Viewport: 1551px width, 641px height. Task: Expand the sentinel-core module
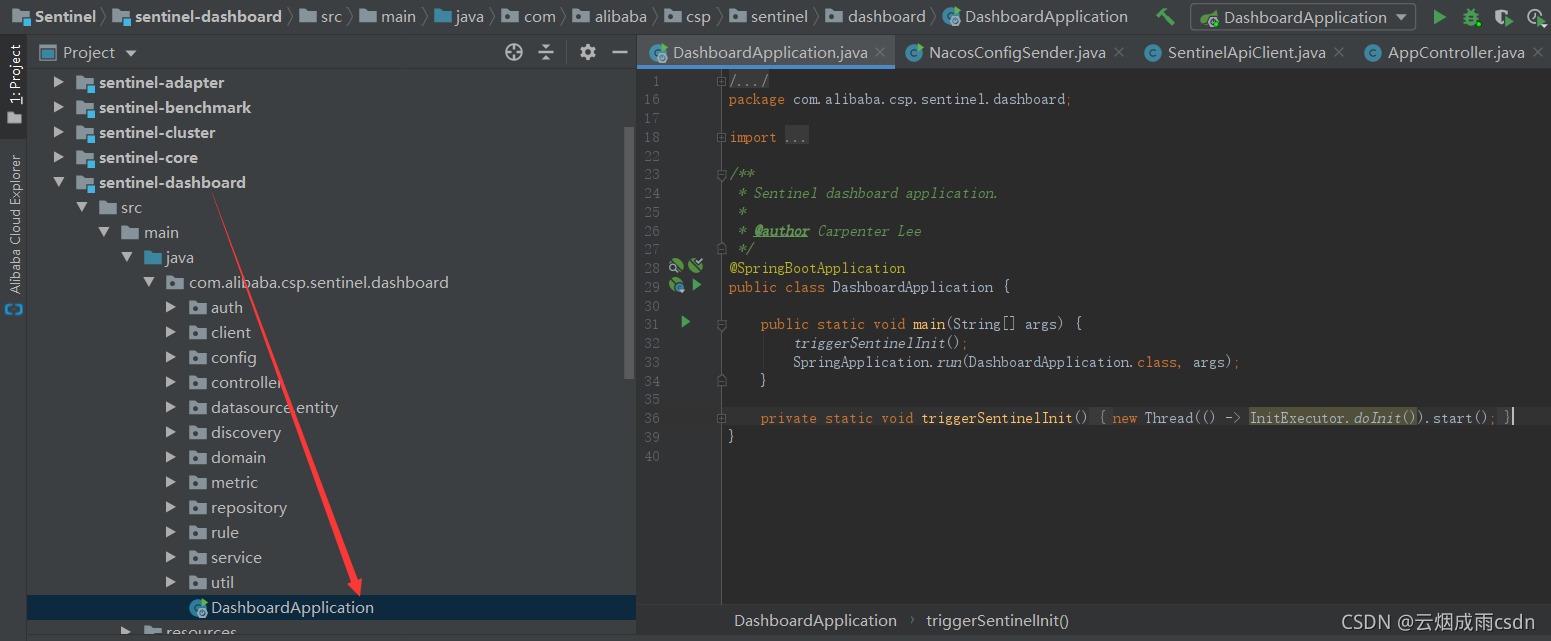(x=58, y=157)
